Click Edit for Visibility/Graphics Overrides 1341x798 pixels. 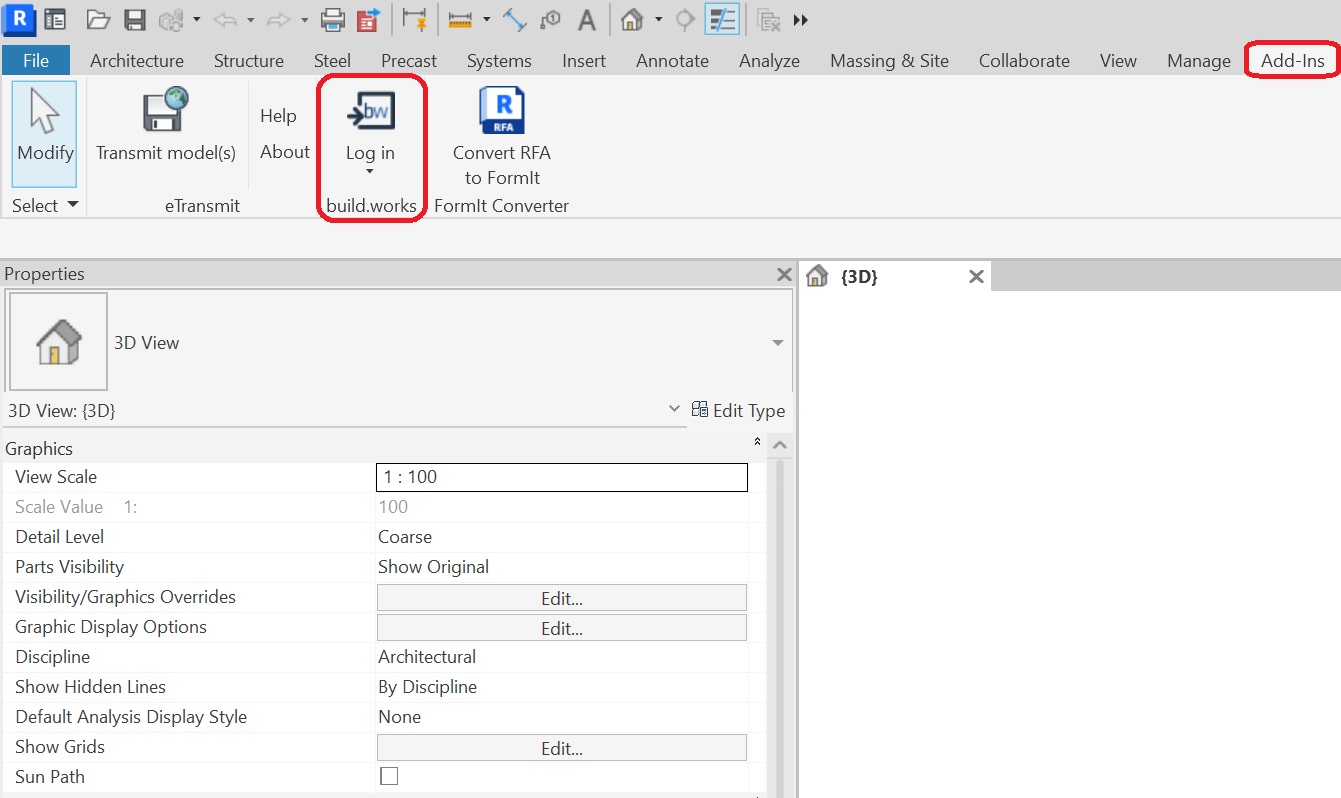point(562,598)
